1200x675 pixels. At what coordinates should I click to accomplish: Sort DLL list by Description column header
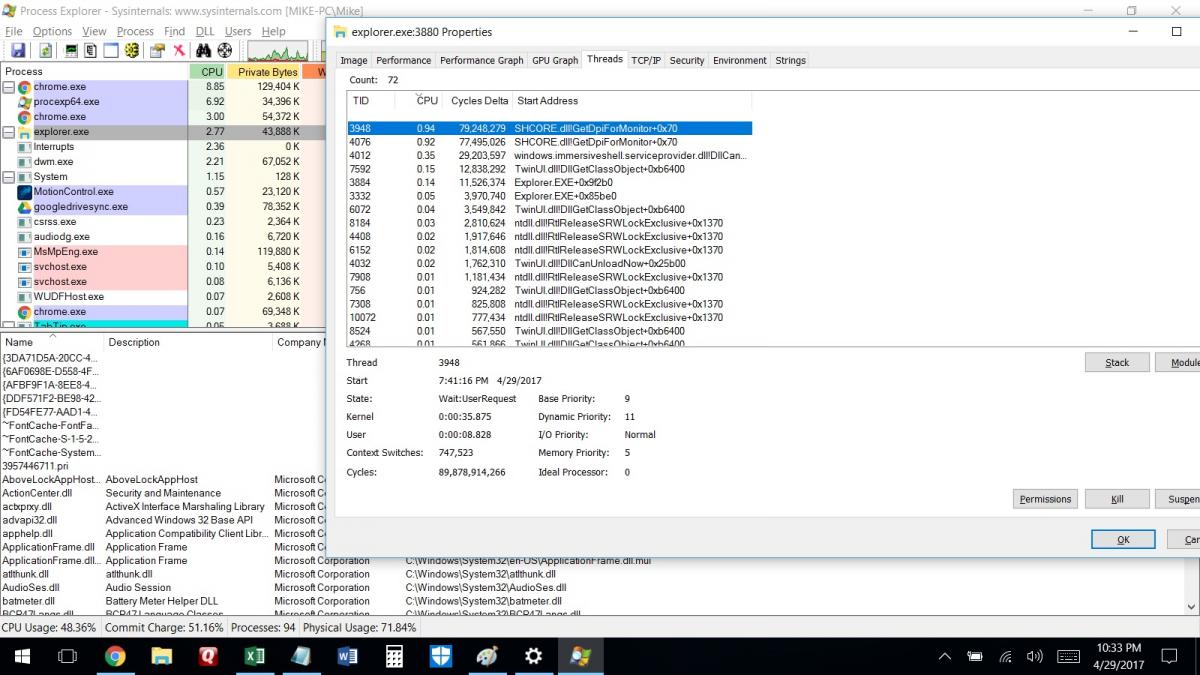pos(188,342)
